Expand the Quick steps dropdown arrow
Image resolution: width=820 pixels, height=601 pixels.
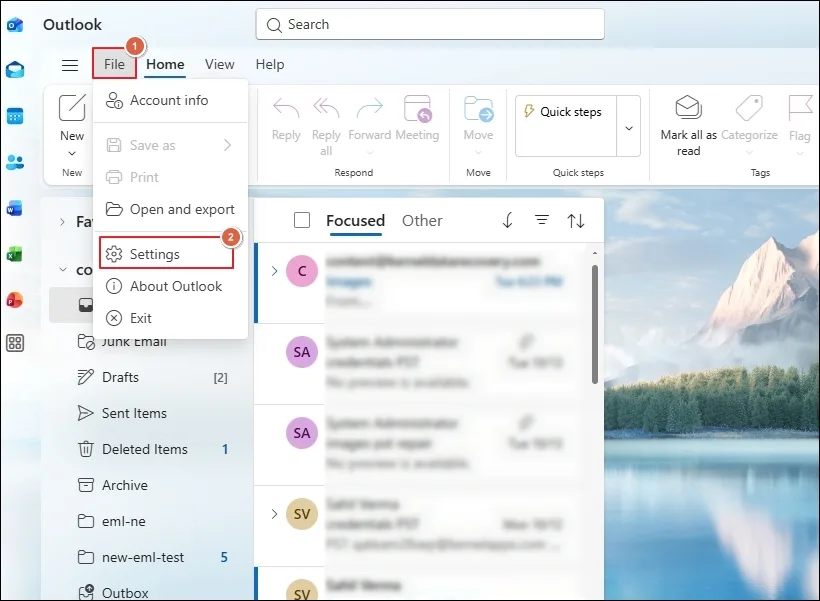click(629, 126)
